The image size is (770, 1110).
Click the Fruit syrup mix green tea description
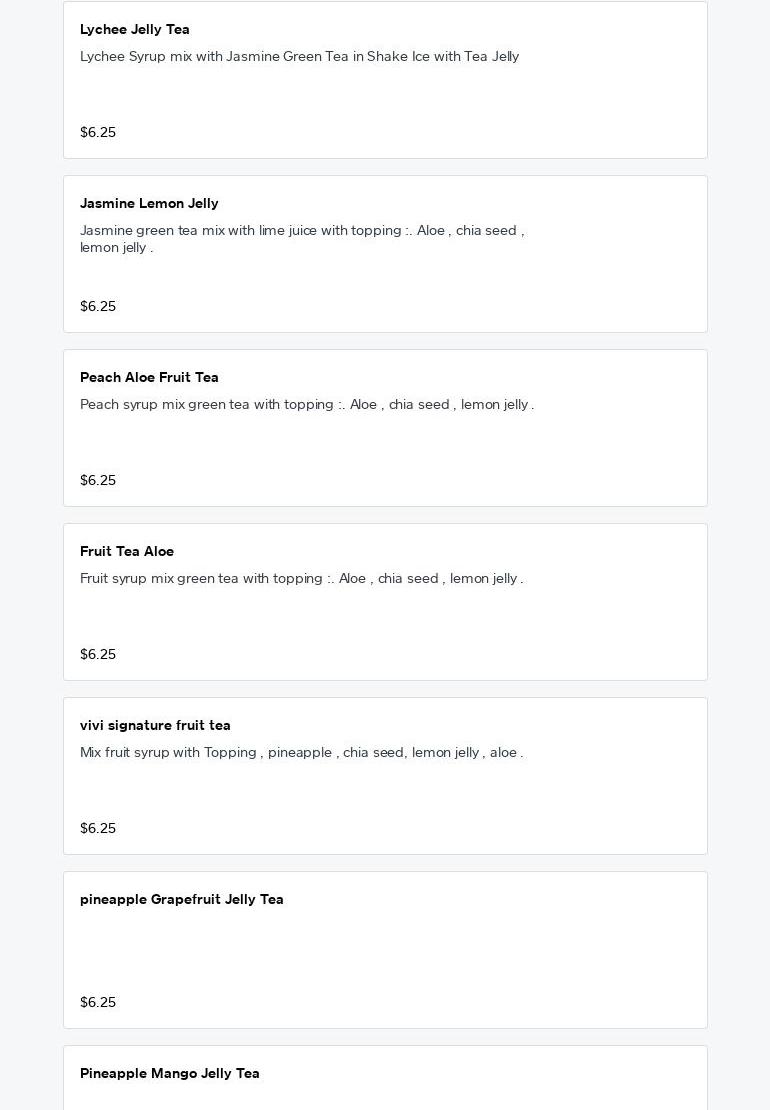(301, 579)
